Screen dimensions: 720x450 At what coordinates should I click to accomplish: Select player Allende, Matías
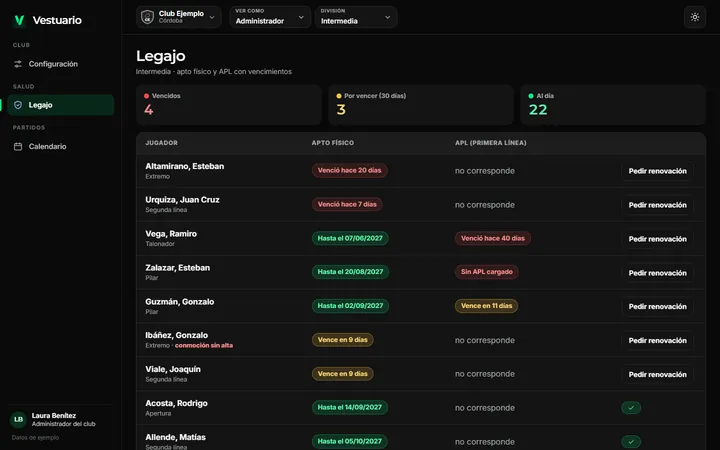click(x=175, y=437)
